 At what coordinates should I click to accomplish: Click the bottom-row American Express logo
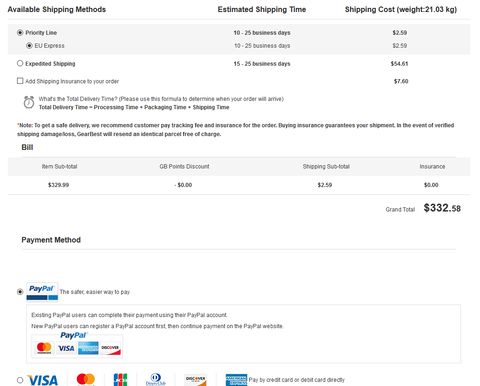[236, 380]
